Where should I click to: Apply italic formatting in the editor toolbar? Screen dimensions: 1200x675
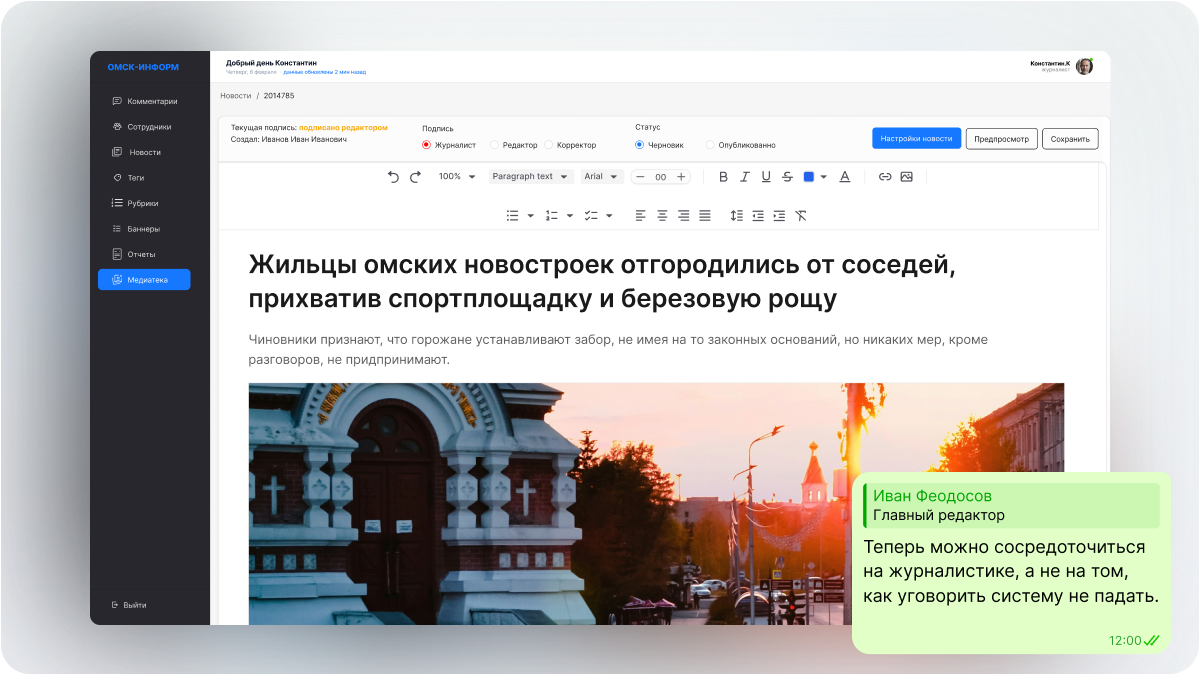click(x=744, y=177)
